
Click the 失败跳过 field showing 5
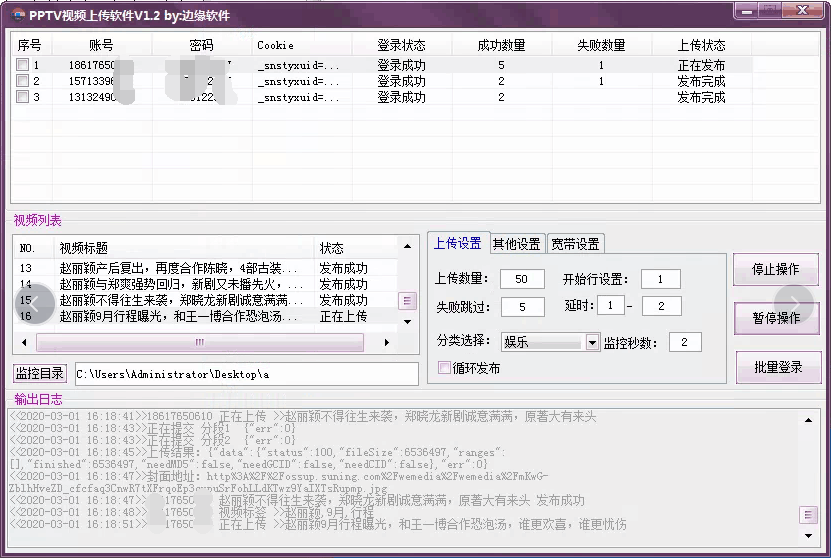[x=523, y=307]
